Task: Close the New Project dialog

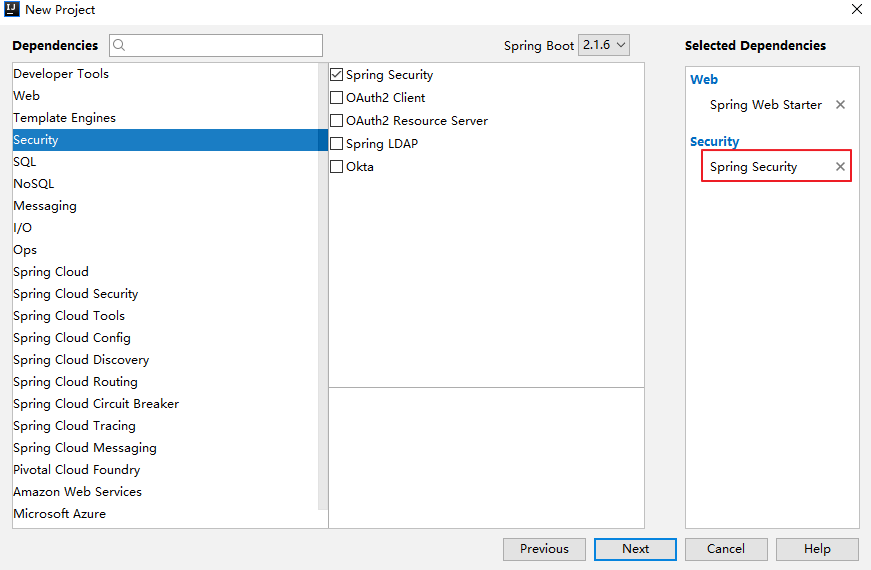Action: click(x=856, y=10)
